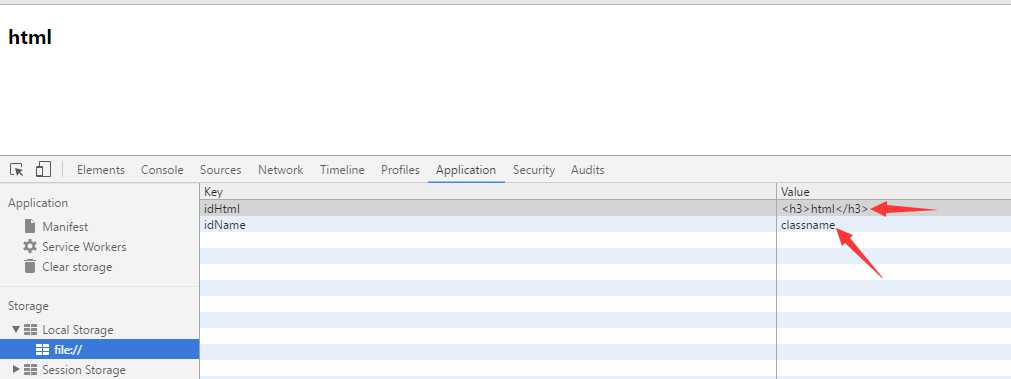Image resolution: width=1011 pixels, height=379 pixels.
Task: Activate the inspect element picker icon
Action: (x=17, y=170)
